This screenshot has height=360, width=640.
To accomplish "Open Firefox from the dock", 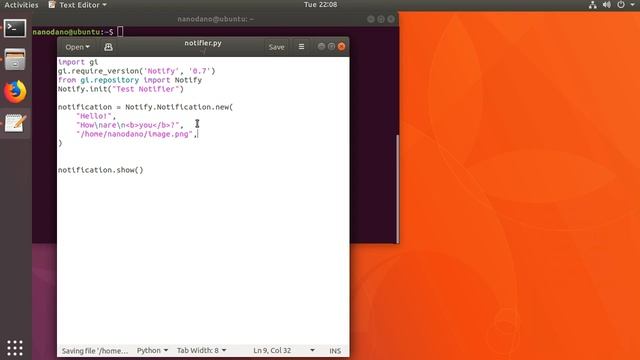I will point(15,91).
